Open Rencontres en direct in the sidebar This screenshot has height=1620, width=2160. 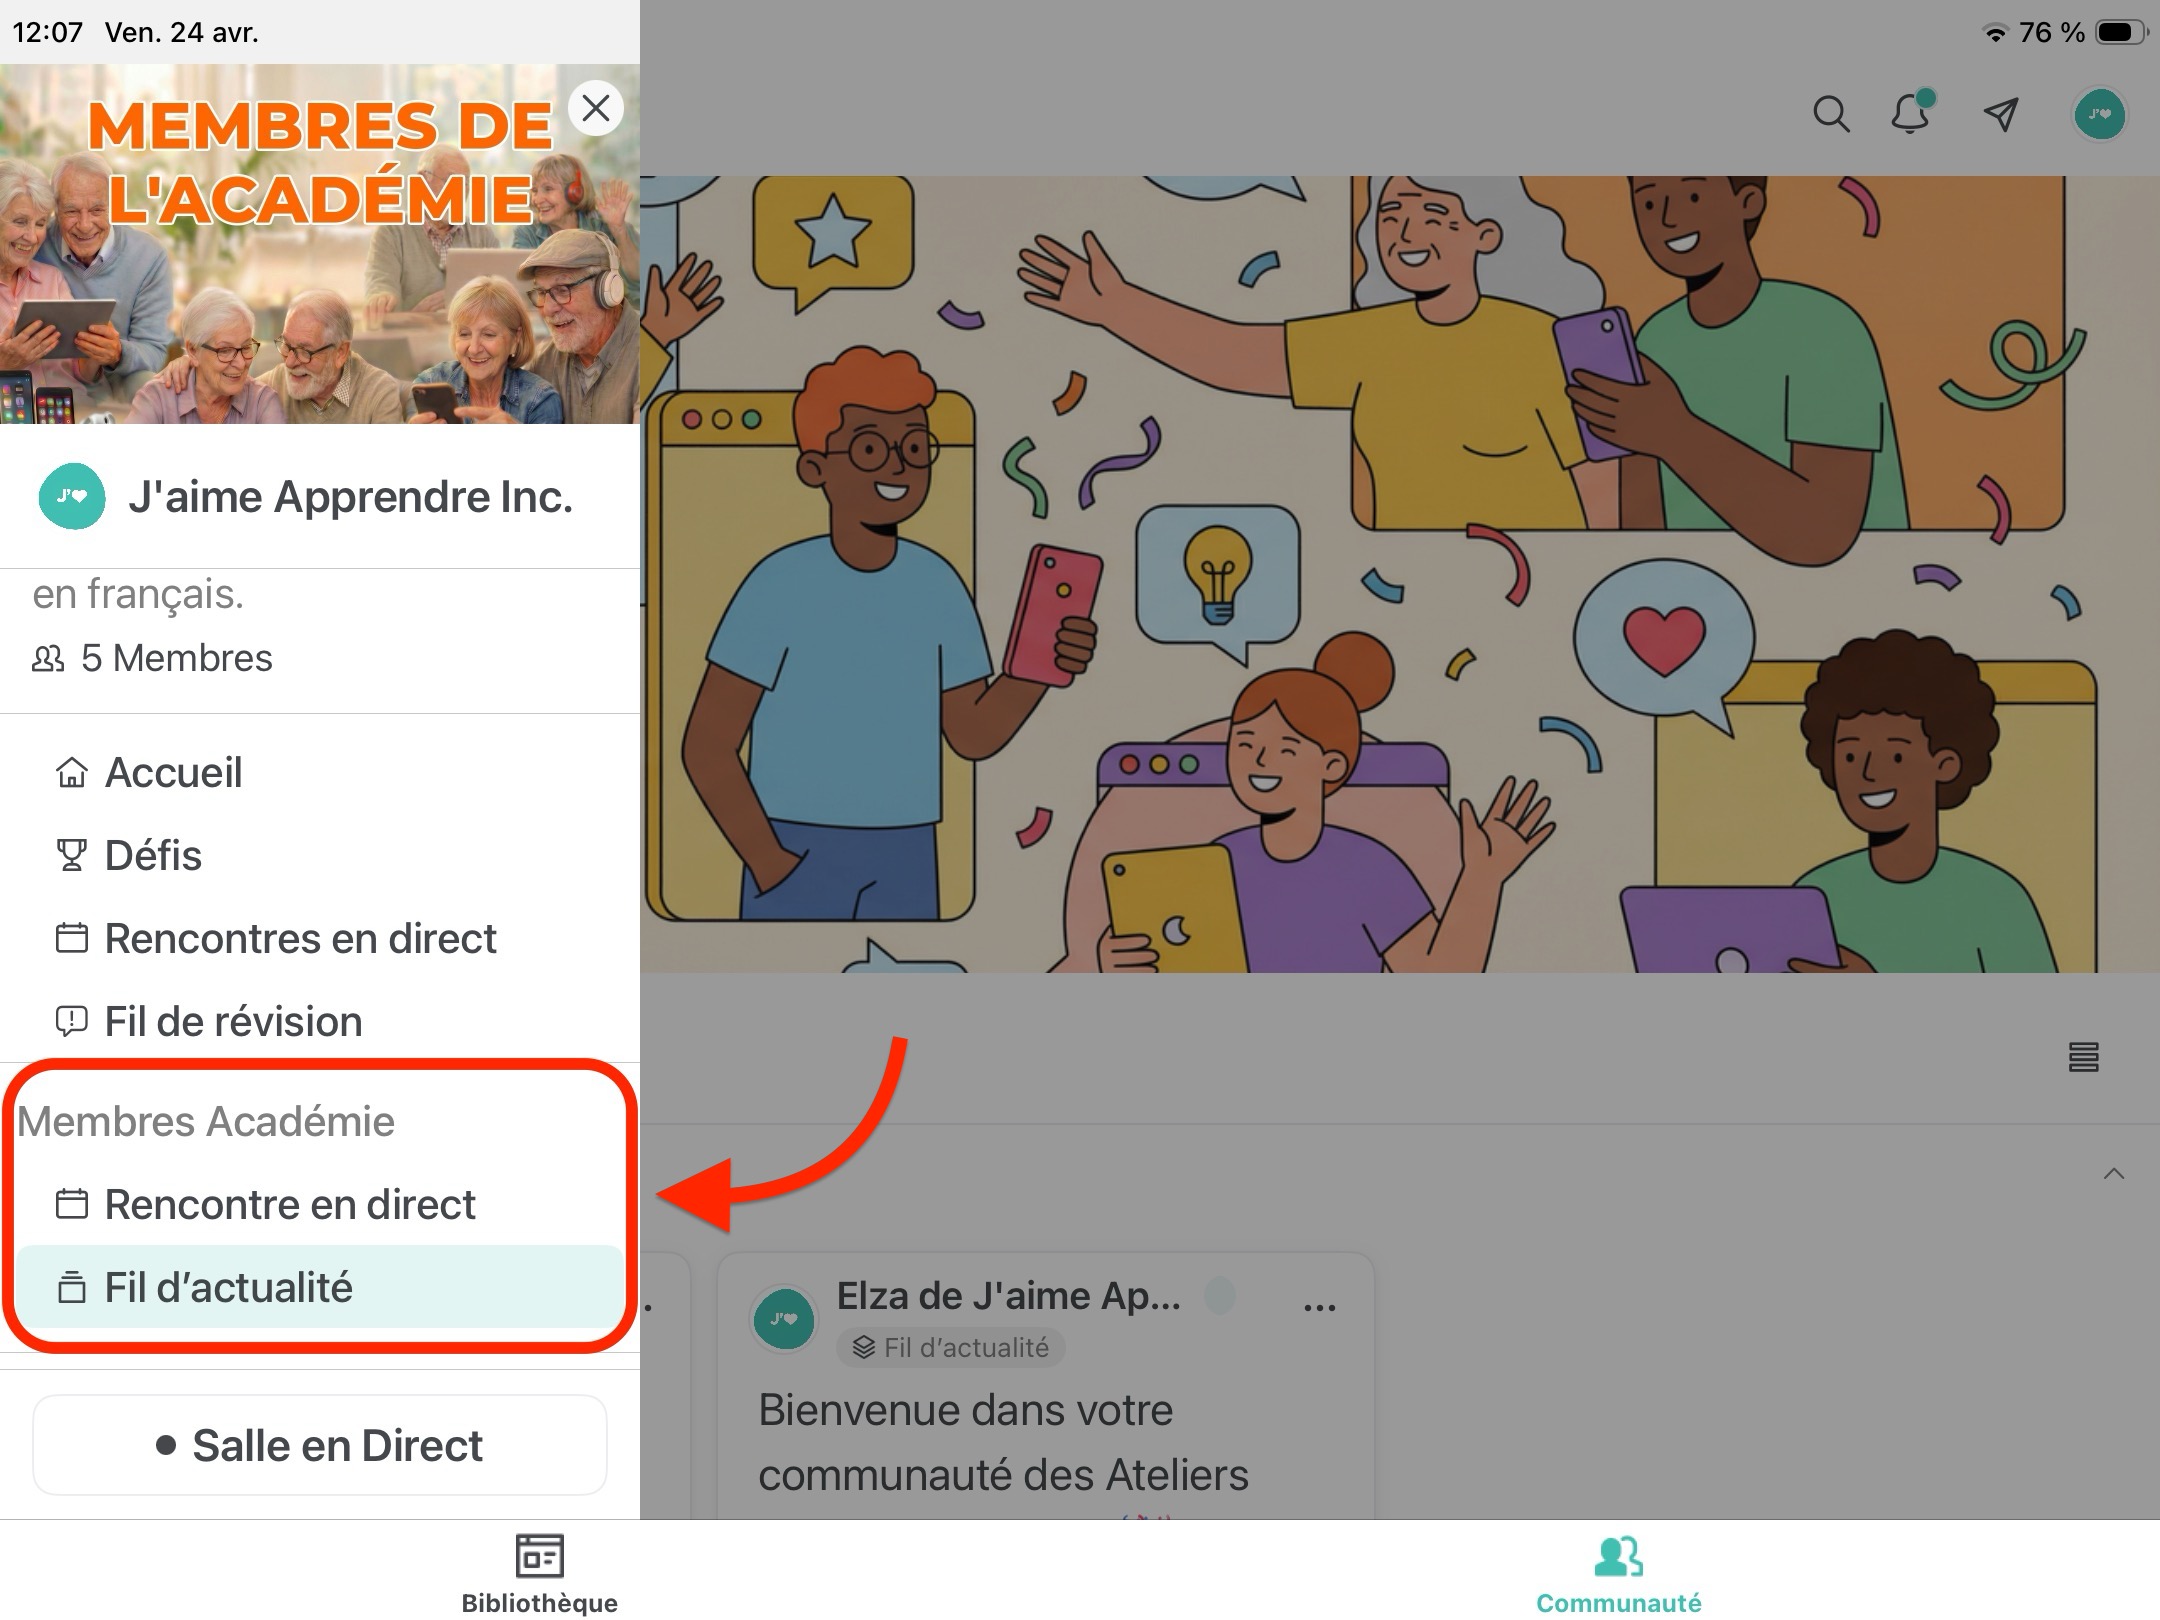(x=320, y=938)
